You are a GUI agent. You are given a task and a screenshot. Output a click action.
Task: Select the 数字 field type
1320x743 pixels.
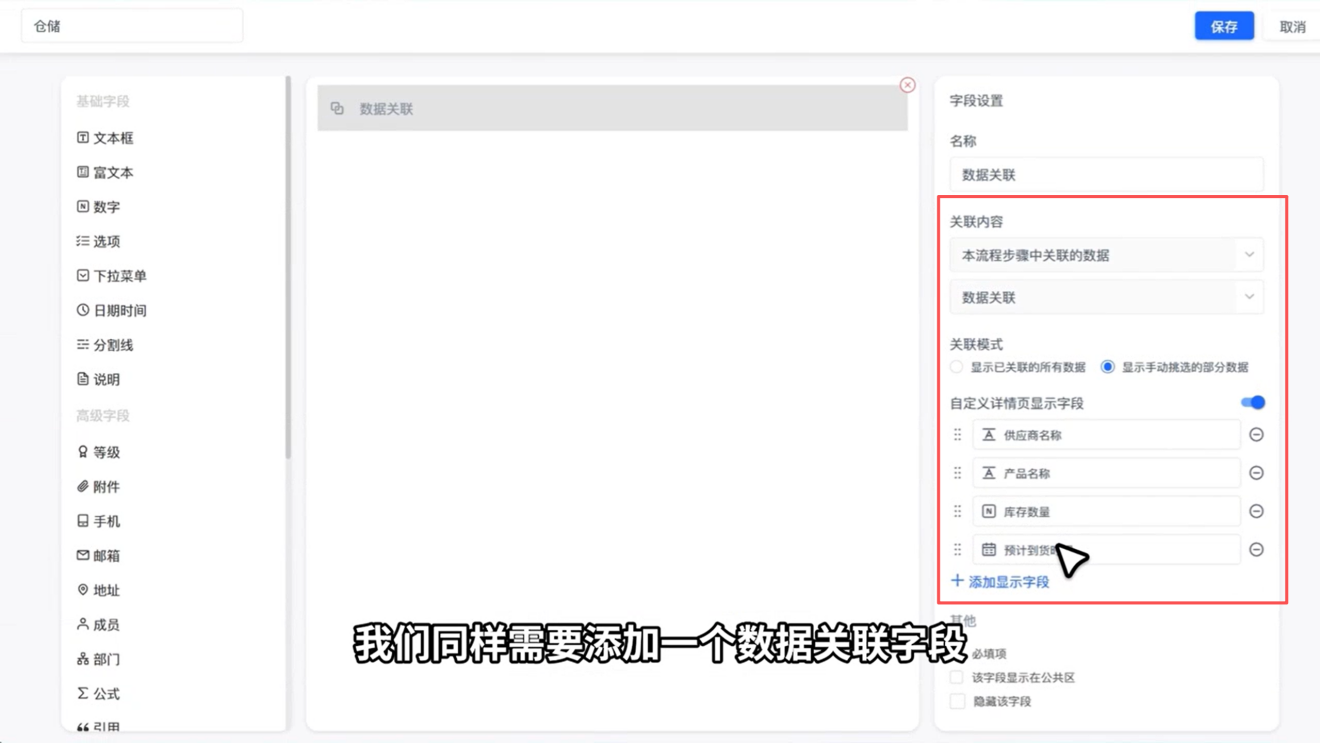point(98,207)
